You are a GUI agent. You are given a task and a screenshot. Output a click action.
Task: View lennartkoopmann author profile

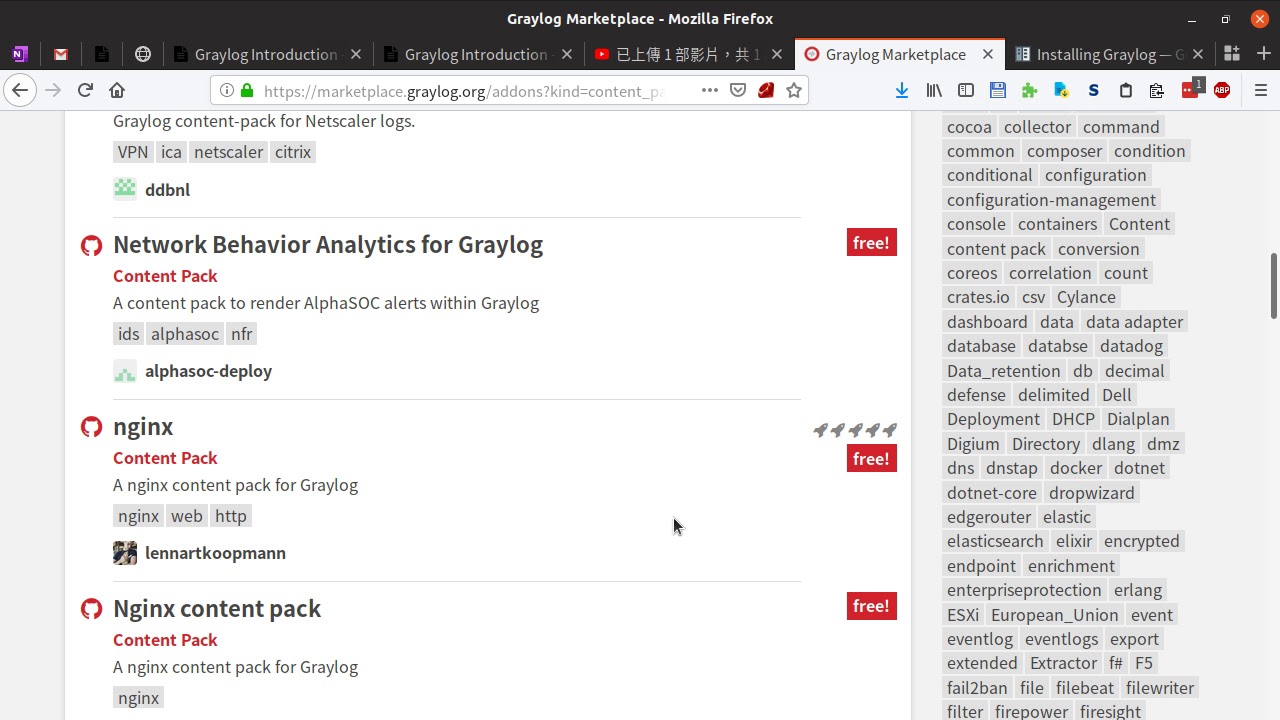[215, 553]
